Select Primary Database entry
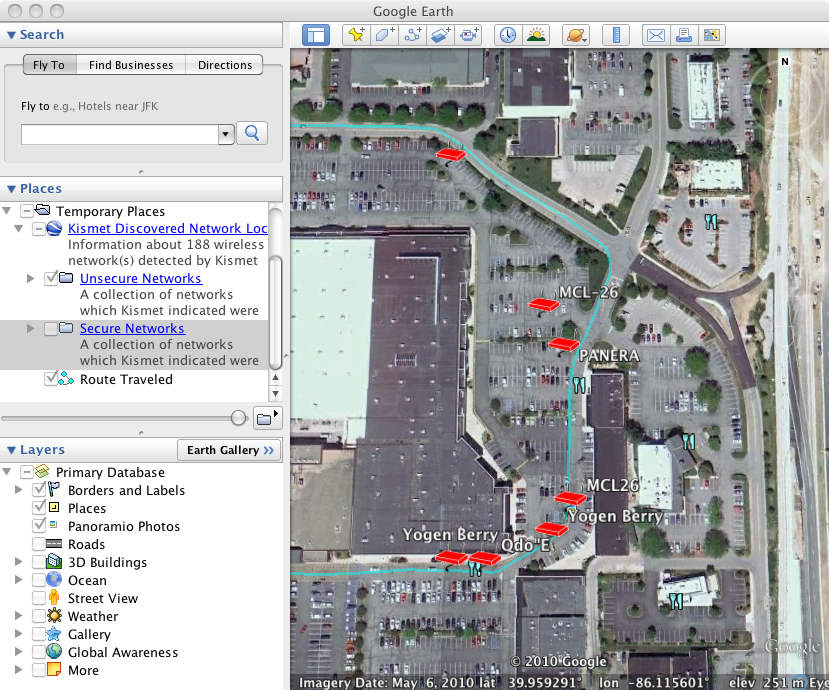Screen dimensions: 829x690 pos(110,472)
